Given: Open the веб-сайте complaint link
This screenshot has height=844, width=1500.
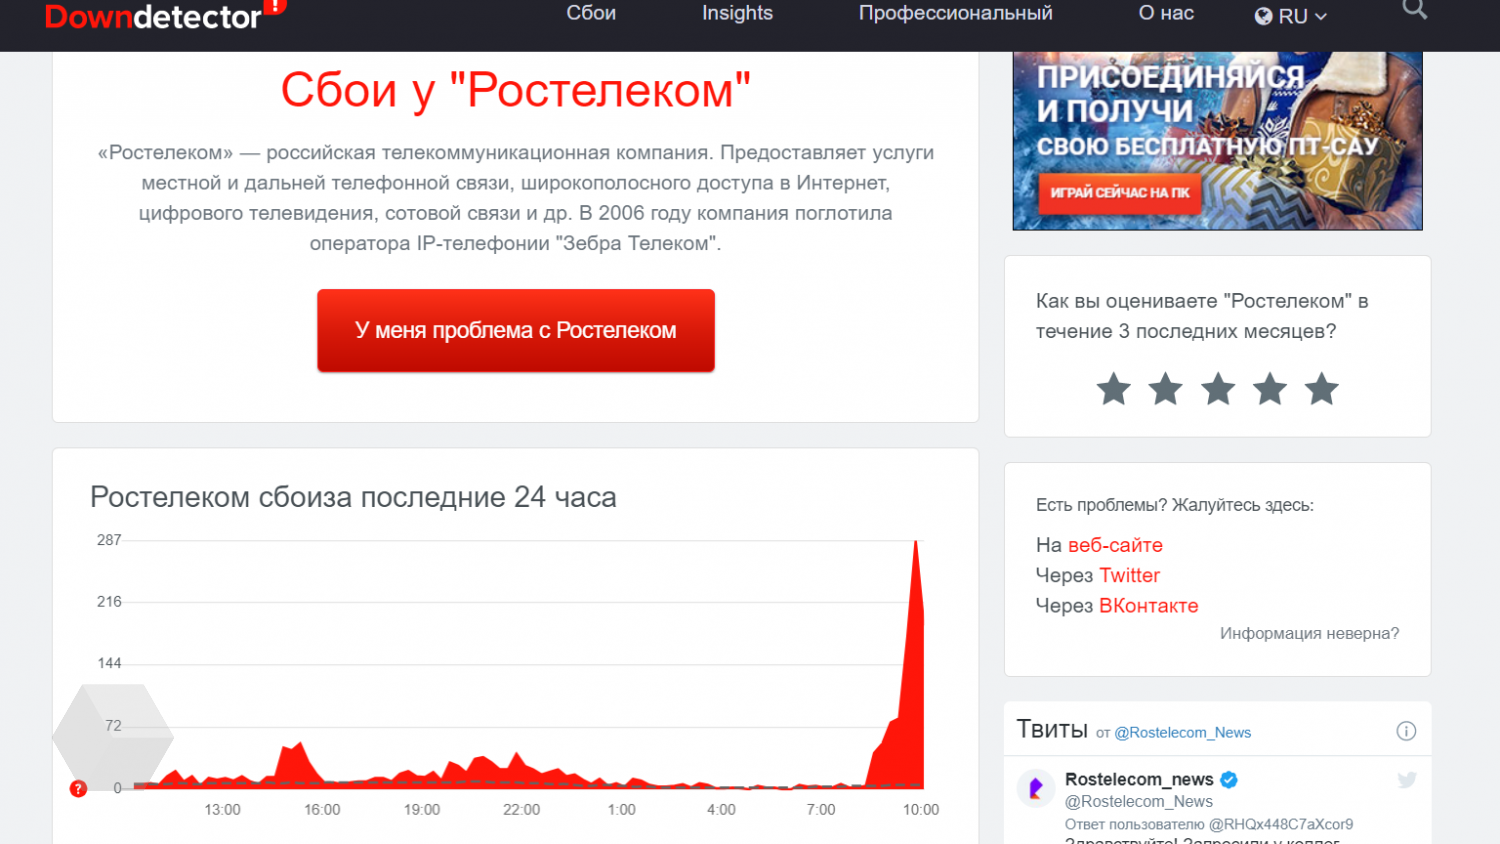Looking at the screenshot, I should (x=1115, y=545).
